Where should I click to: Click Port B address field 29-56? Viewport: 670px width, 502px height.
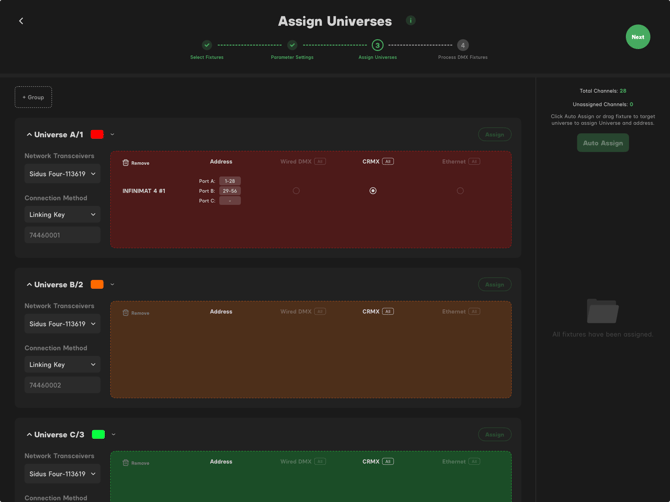(230, 191)
